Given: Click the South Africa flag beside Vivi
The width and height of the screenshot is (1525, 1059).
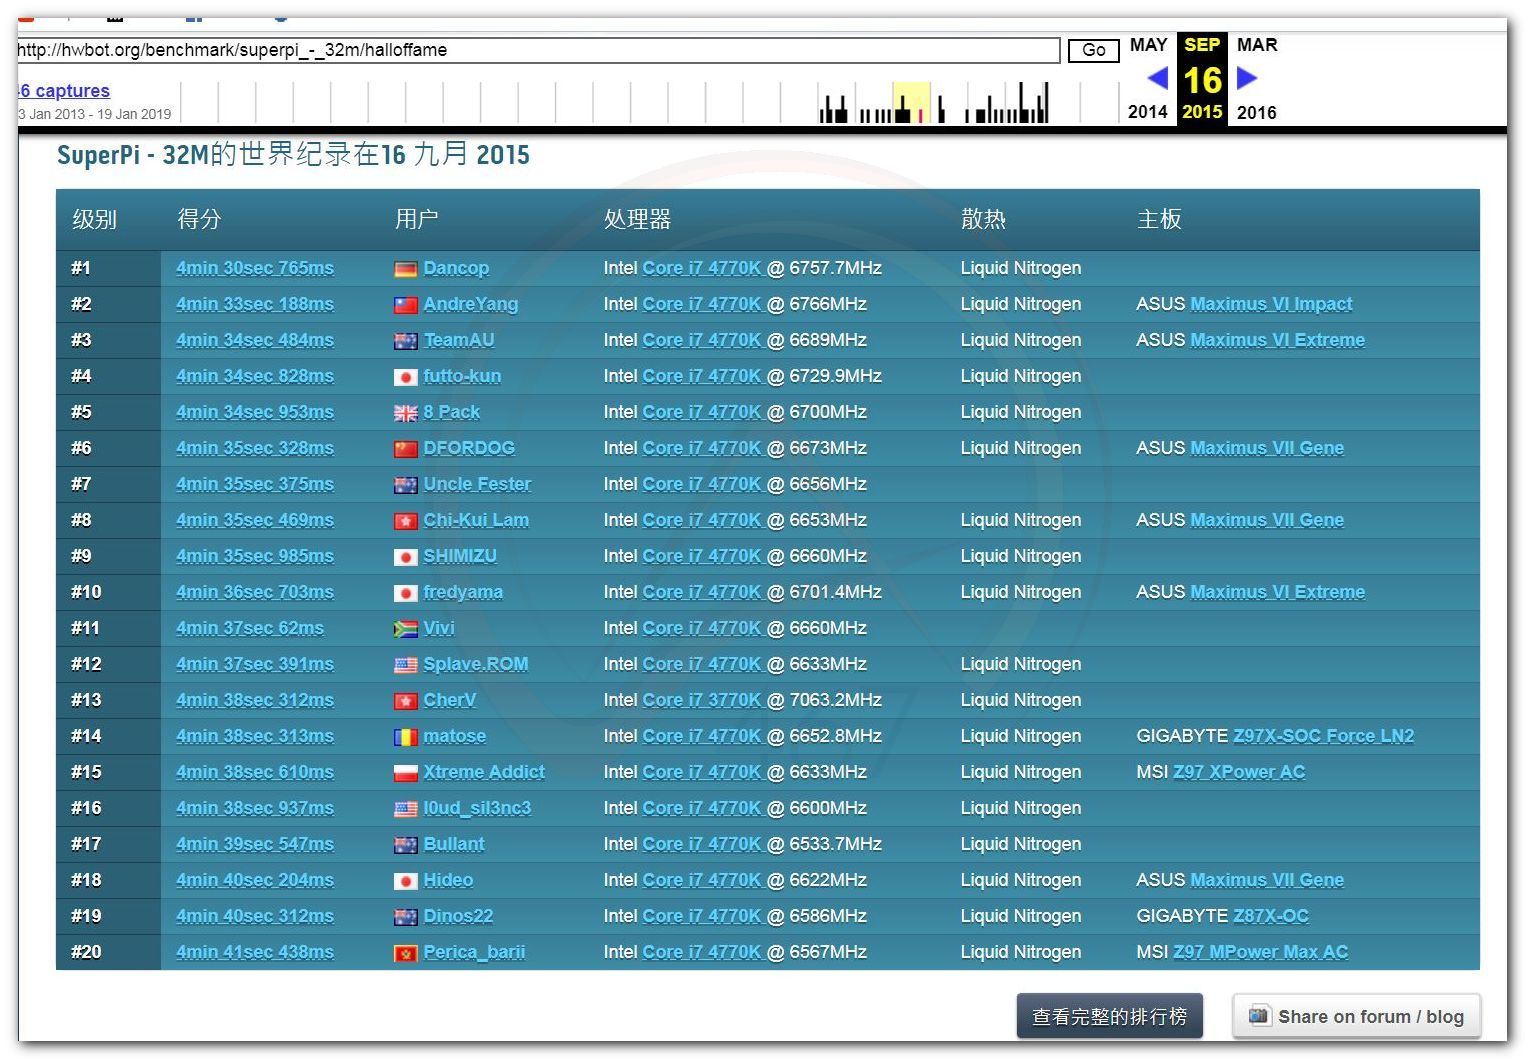Looking at the screenshot, I should click(x=405, y=629).
